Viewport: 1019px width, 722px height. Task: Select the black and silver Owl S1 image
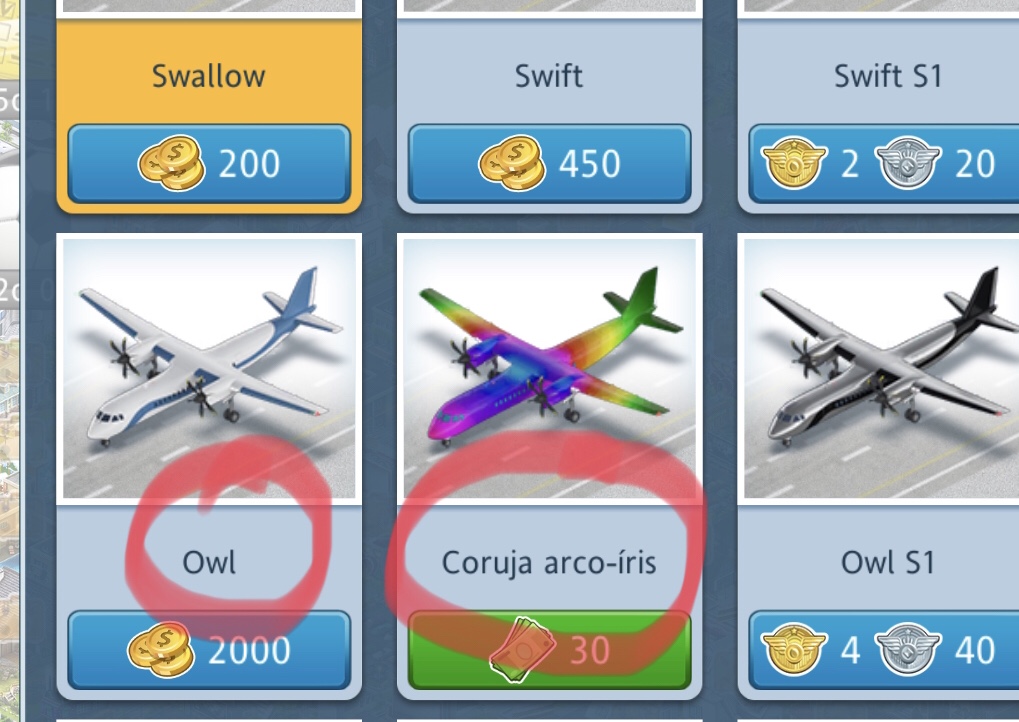pyautogui.click(x=881, y=368)
